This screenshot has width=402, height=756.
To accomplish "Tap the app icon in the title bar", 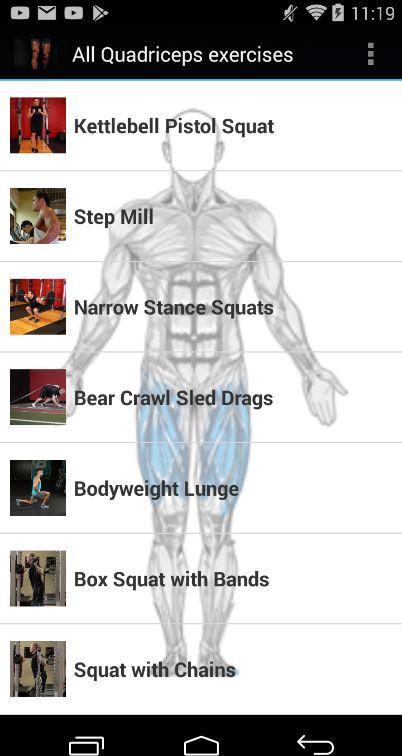I will [x=33, y=54].
